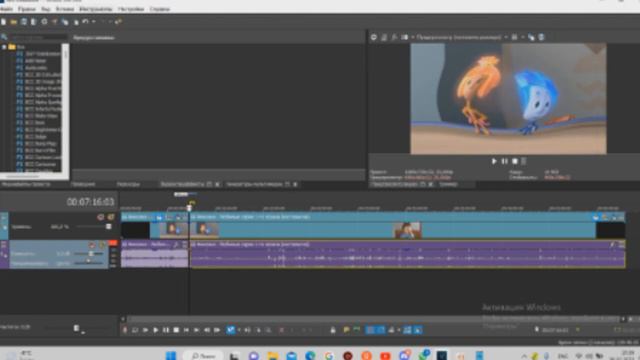
Task: Click the timeline horizontal scrollbar
Action: point(373,319)
